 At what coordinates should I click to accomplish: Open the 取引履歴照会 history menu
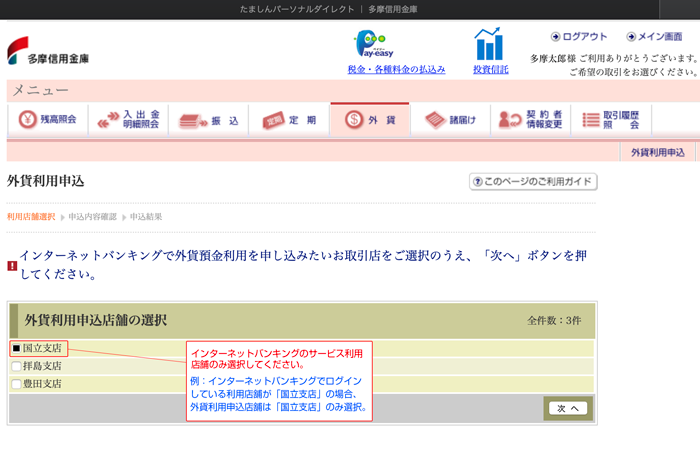point(611,120)
